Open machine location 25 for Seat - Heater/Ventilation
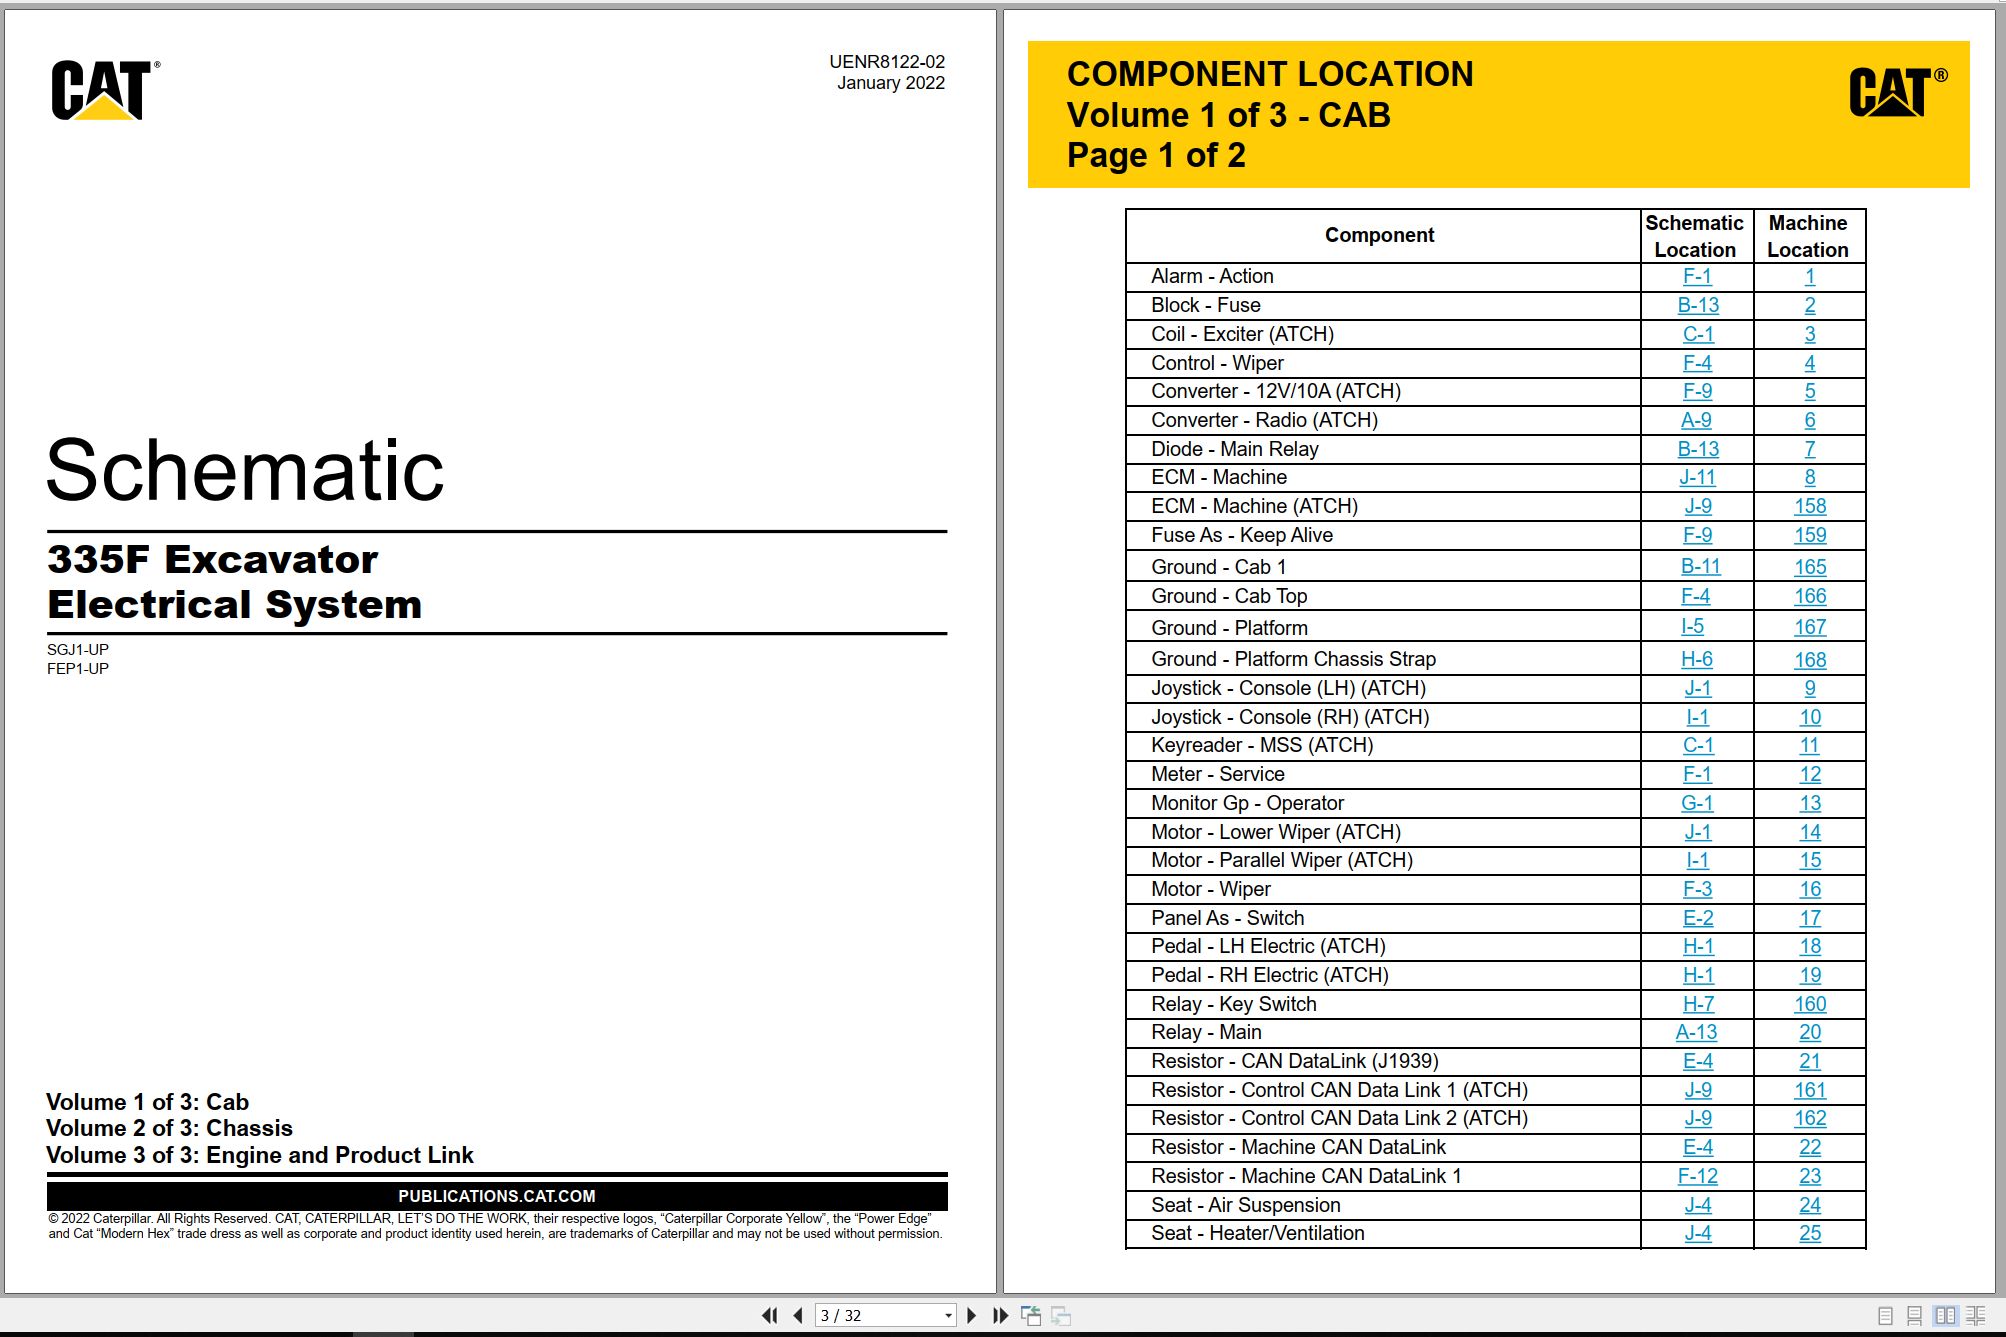Image resolution: width=2006 pixels, height=1337 pixels. (1810, 1233)
